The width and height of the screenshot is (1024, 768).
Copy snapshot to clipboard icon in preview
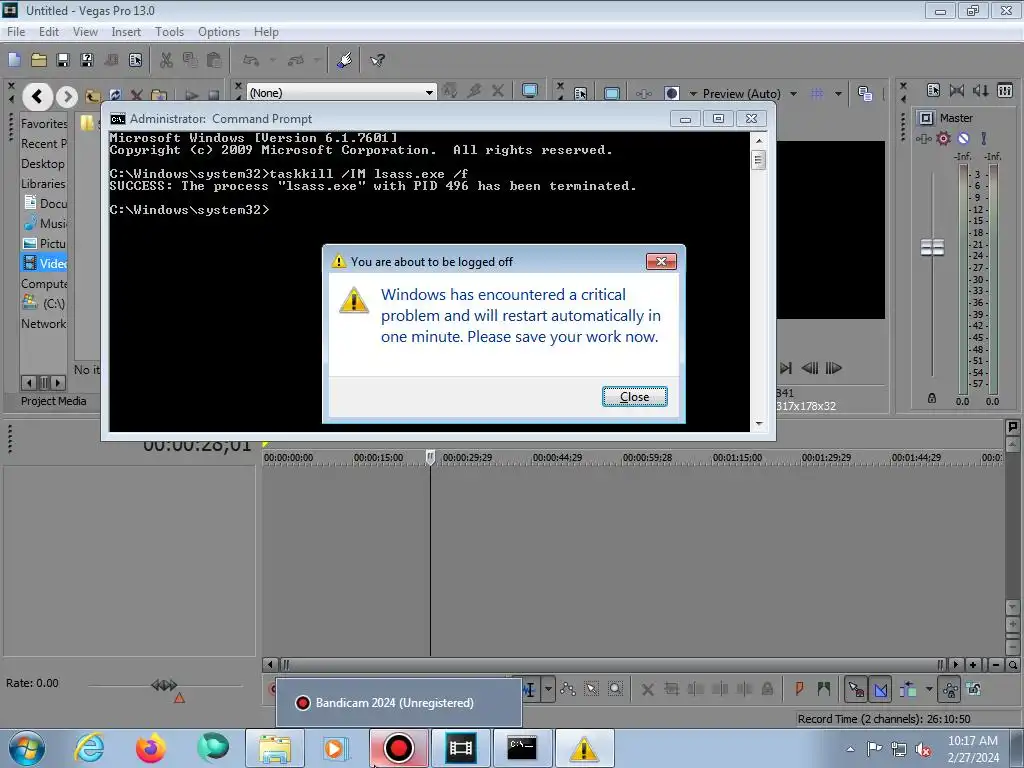(x=865, y=93)
